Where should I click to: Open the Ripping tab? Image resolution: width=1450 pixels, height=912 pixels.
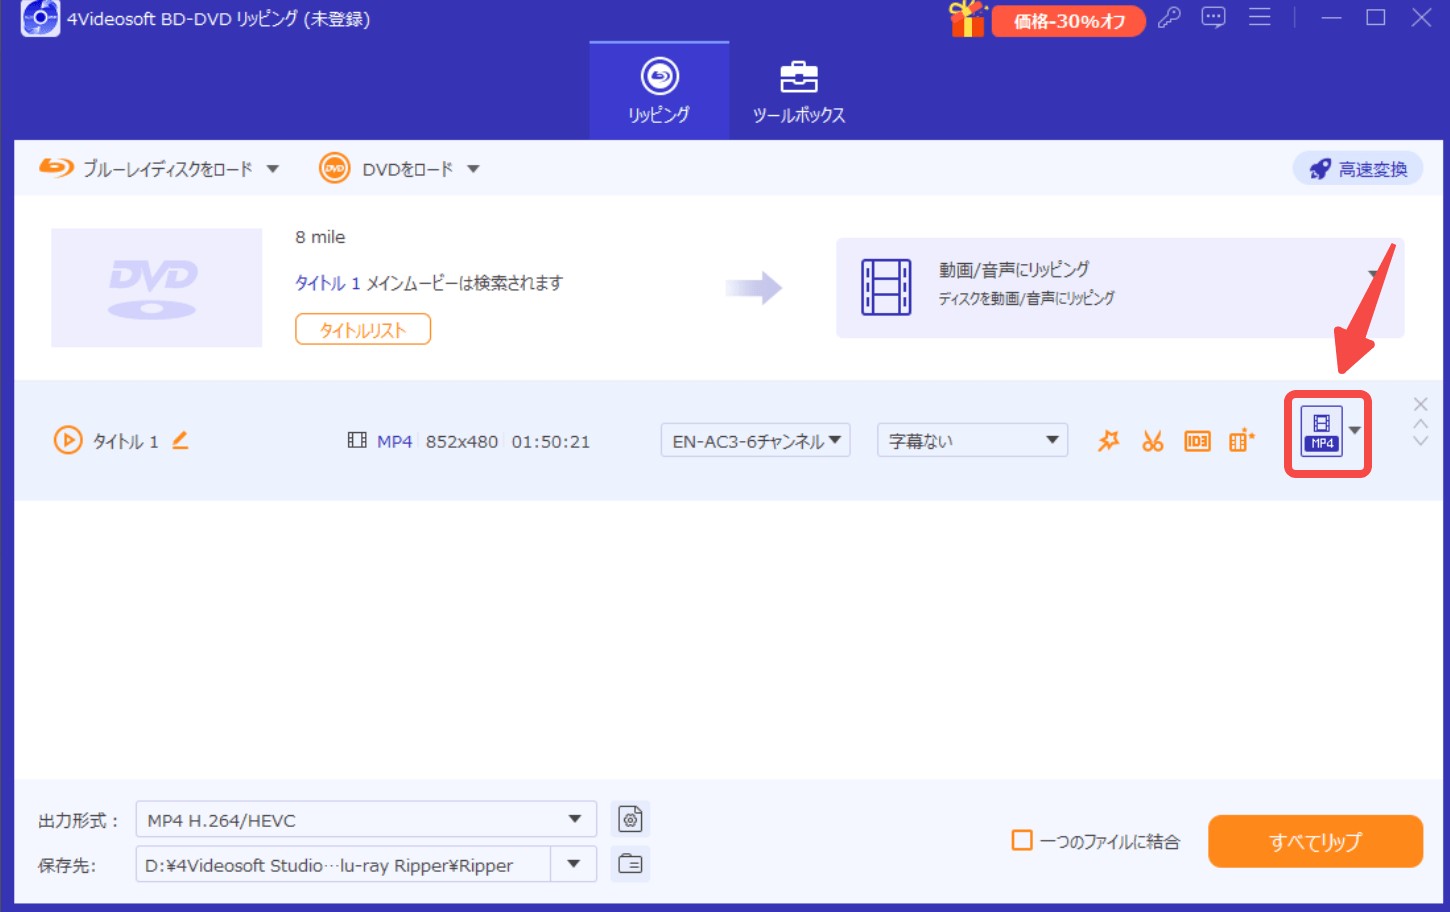tap(659, 91)
